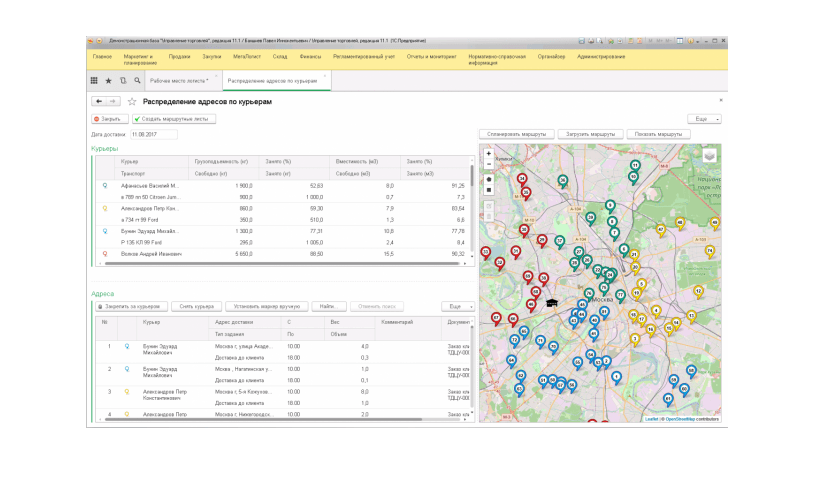814x496 pixels.
Task: Click Установить маркер вручную button
Action: coord(267,306)
